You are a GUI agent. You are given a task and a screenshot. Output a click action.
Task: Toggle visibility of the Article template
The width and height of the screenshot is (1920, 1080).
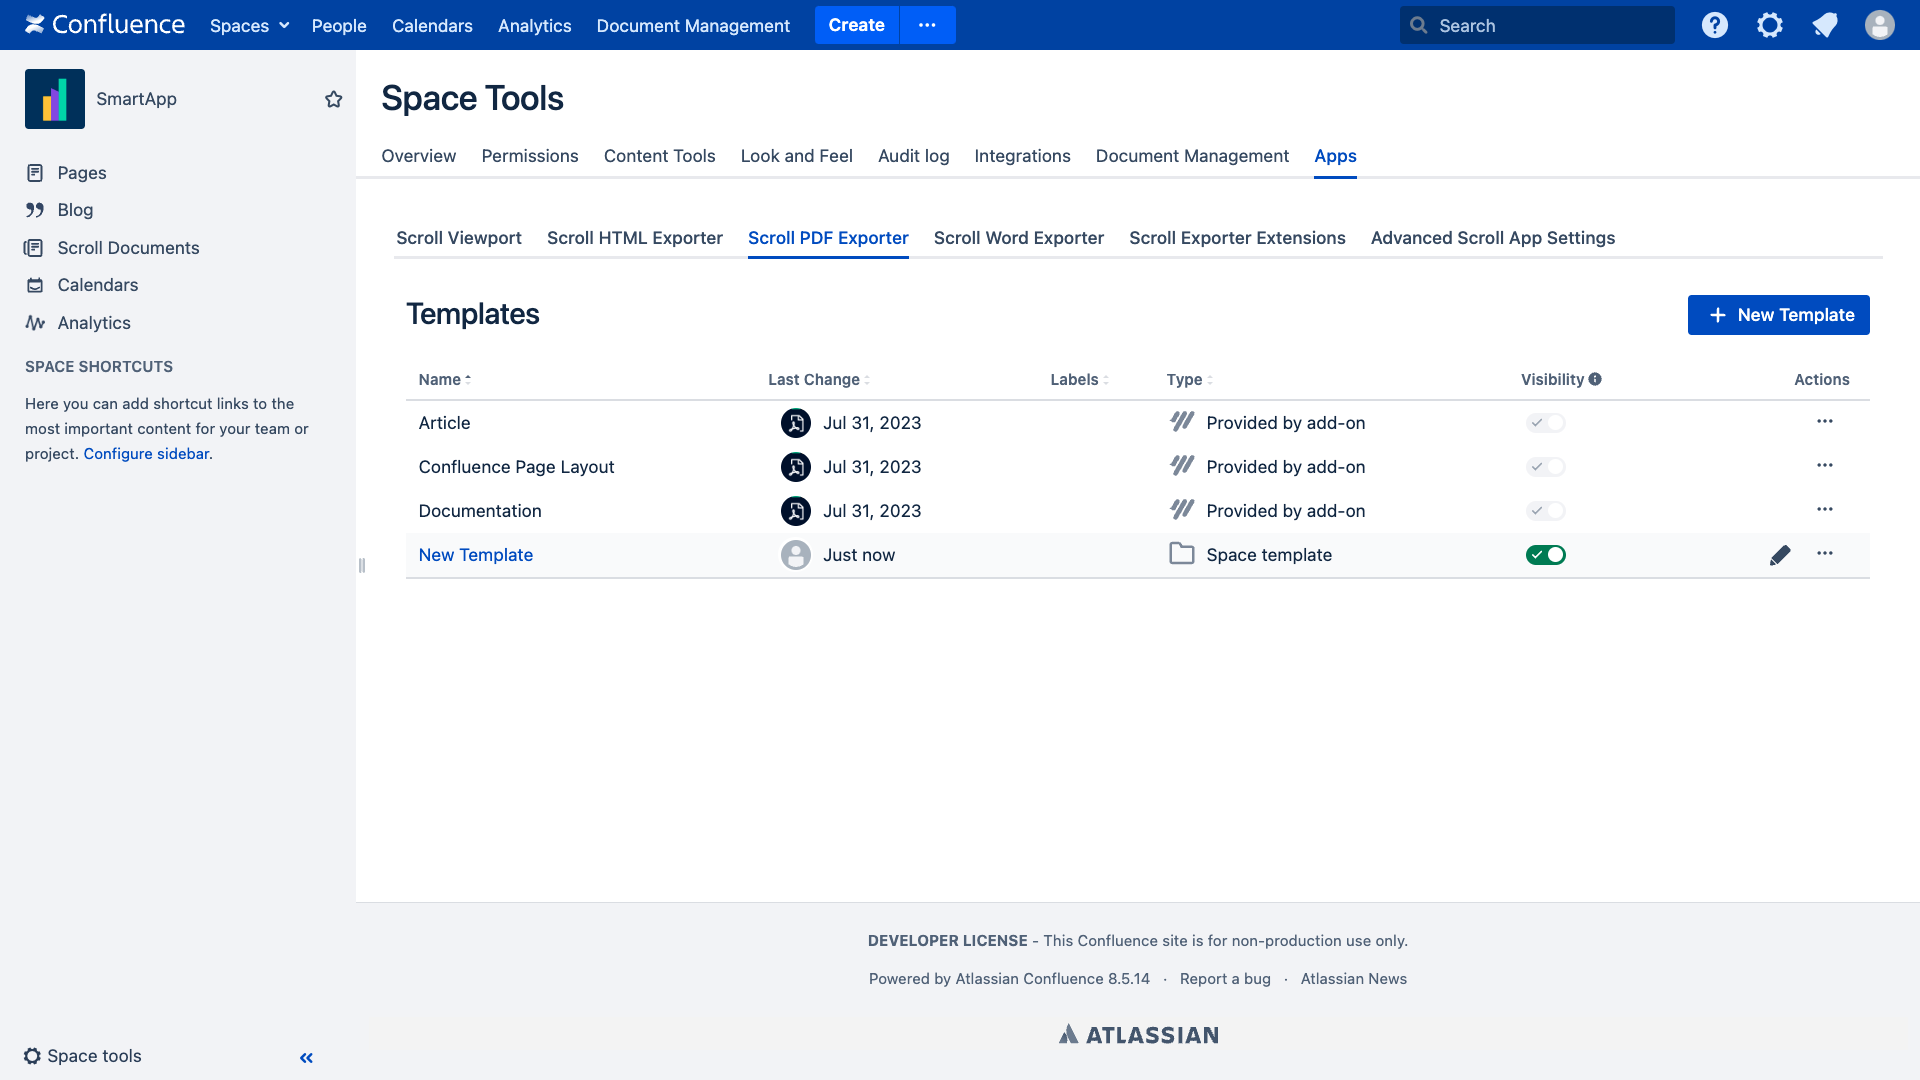tap(1545, 423)
